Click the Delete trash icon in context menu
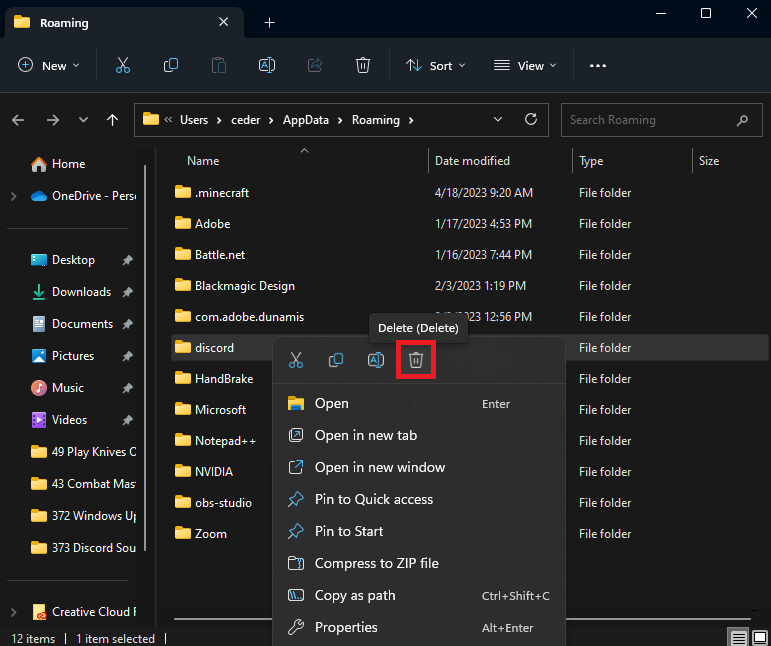The width and height of the screenshot is (771, 646). (416, 360)
